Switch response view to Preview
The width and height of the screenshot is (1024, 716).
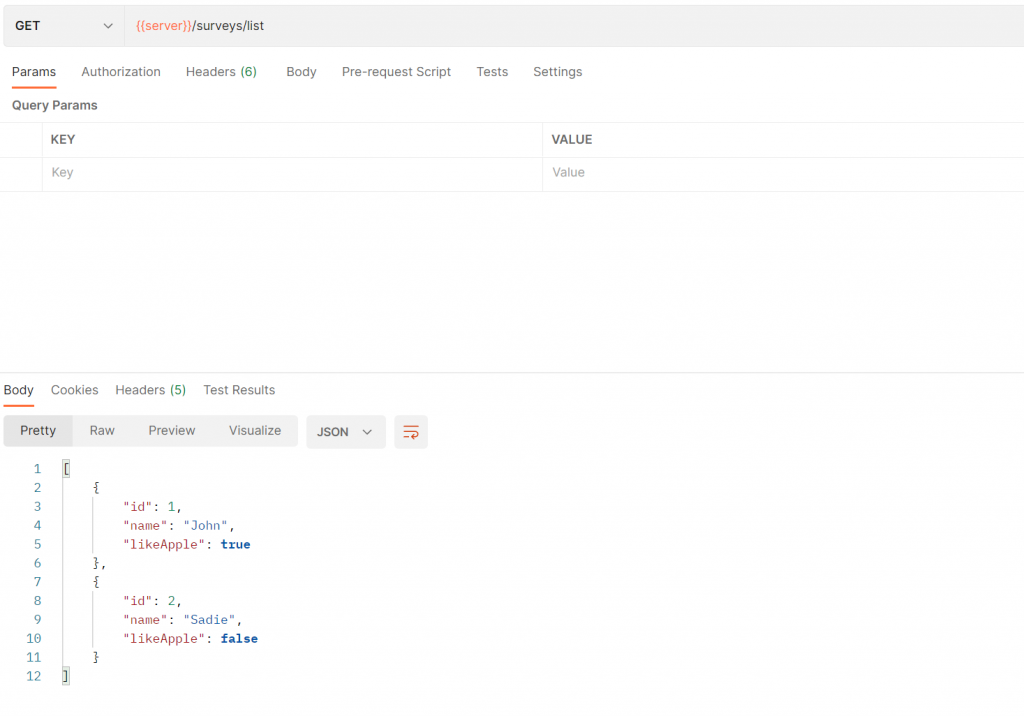pos(172,431)
